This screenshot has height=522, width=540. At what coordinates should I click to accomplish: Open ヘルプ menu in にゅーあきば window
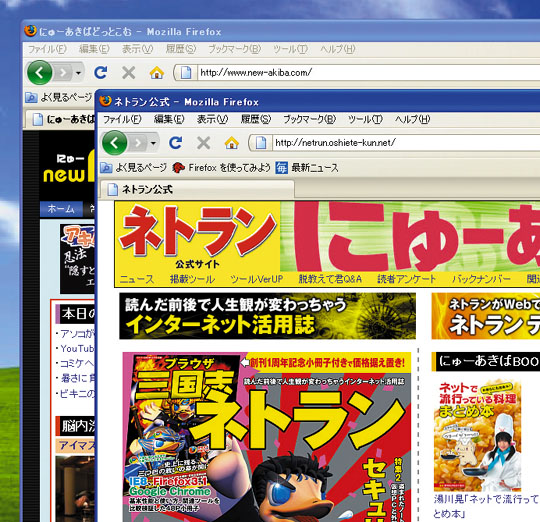337,49
